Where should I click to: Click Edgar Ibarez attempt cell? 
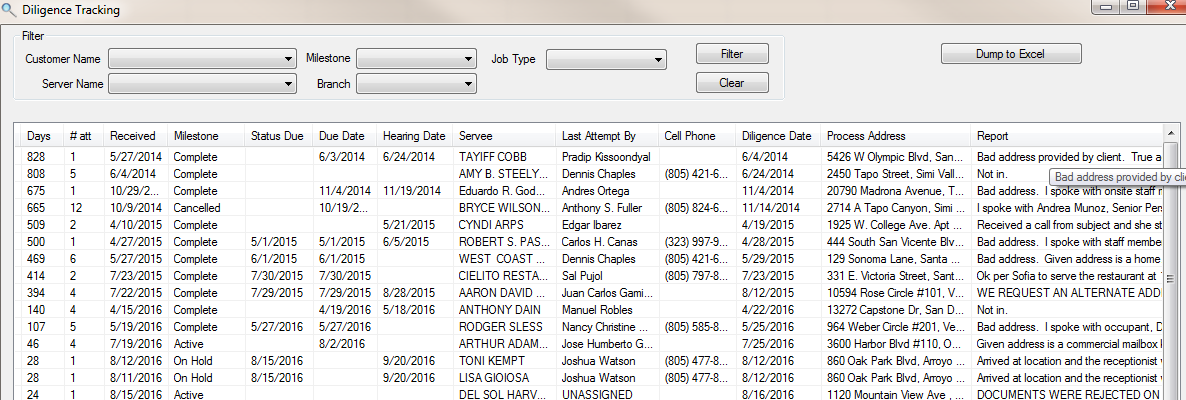pos(607,225)
